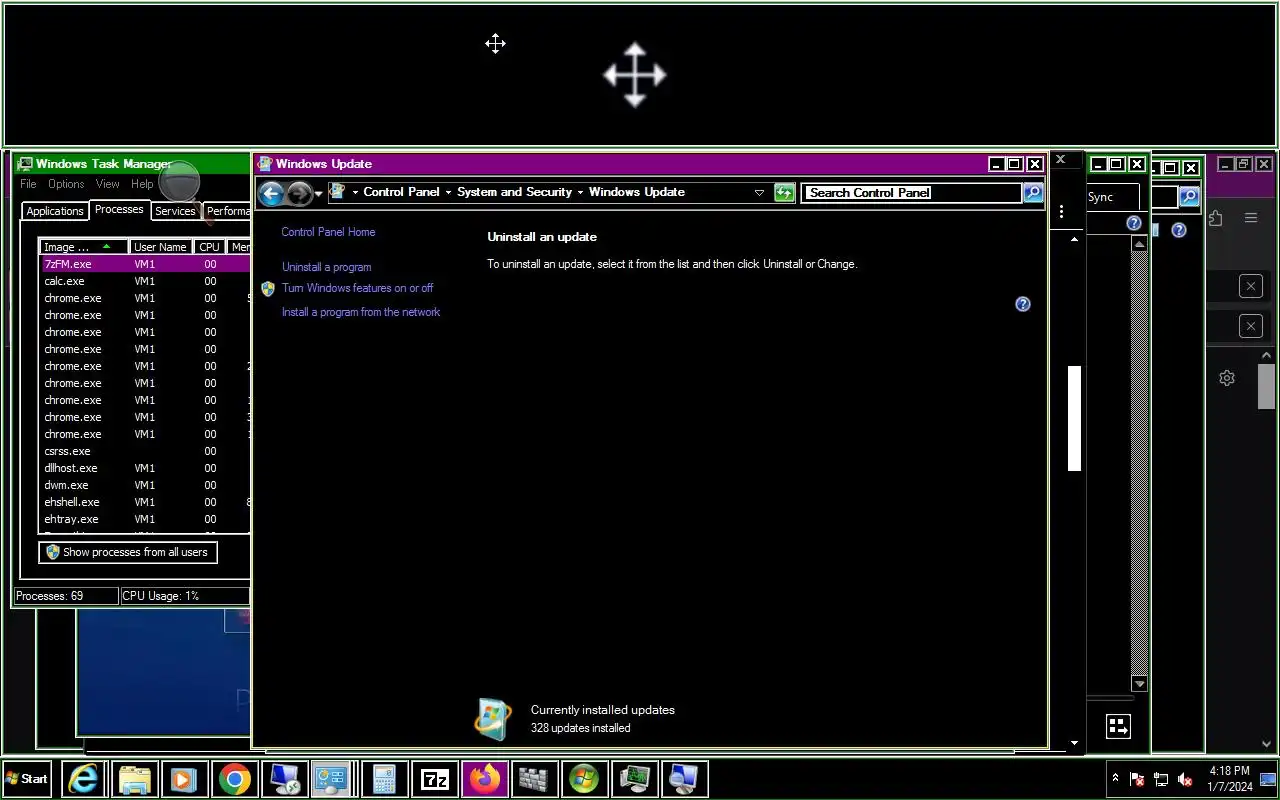
Task: Click the Control Panel icon in address bar
Action: 337,191
